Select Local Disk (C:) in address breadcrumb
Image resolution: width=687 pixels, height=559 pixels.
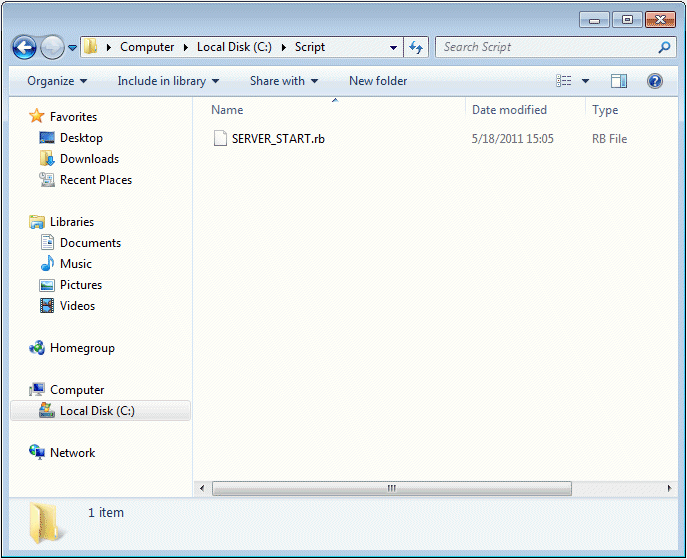(234, 47)
